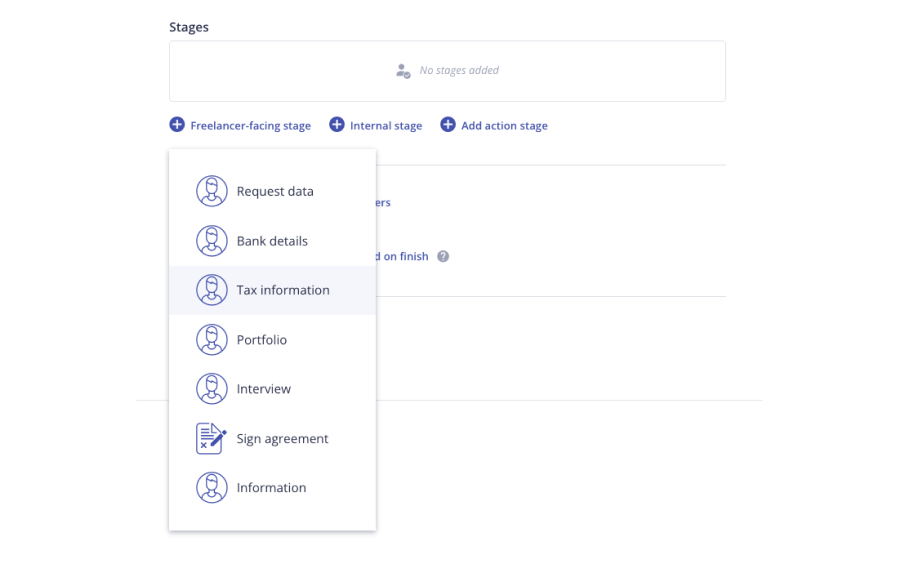The width and height of the screenshot is (900, 561).
Task: Select the Information stage option
Action: click(x=273, y=488)
